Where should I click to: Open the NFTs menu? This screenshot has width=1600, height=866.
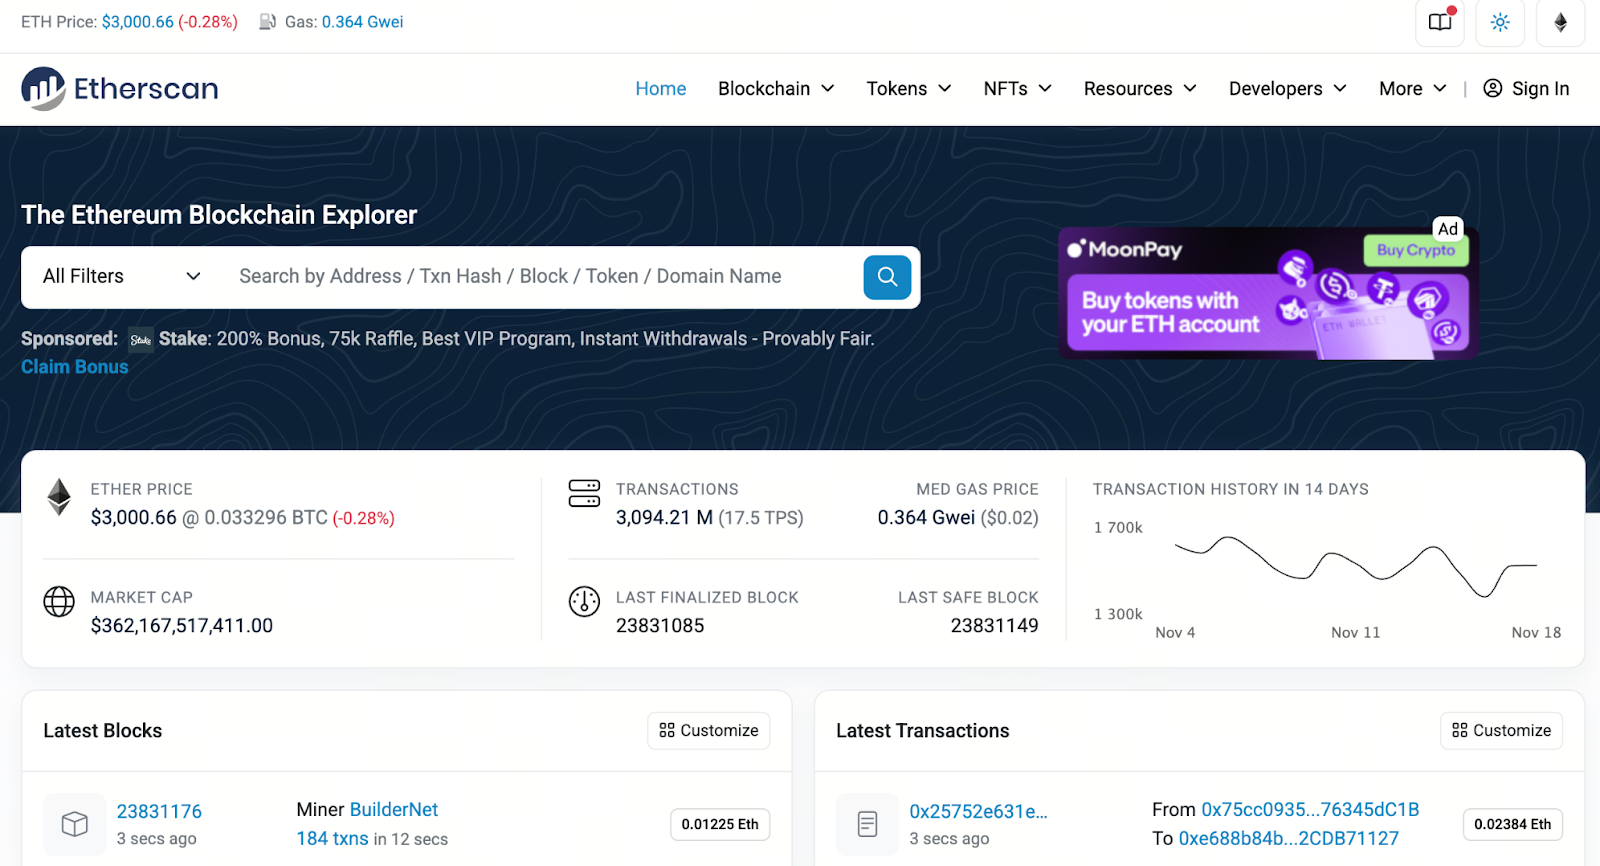point(1017,89)
